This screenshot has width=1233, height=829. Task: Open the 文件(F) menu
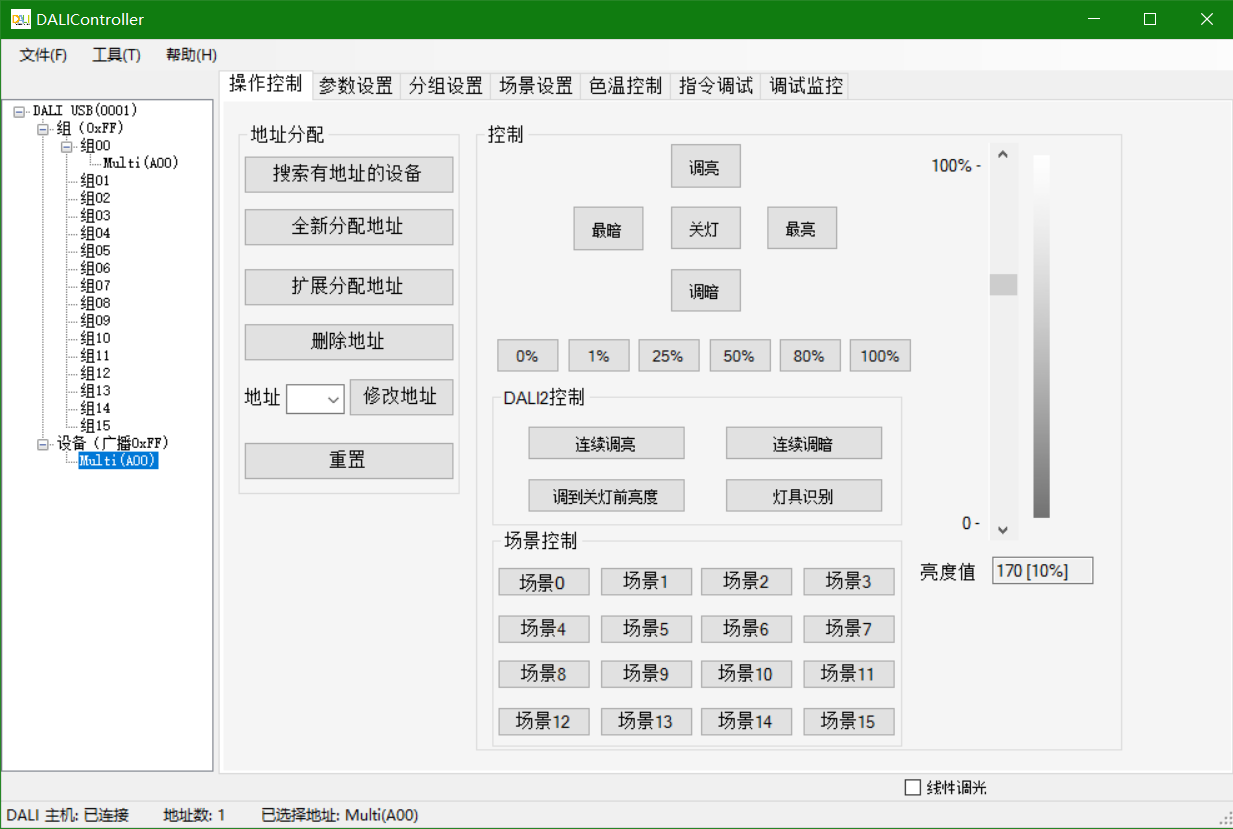pyautogui.click(x=43, y=55)
